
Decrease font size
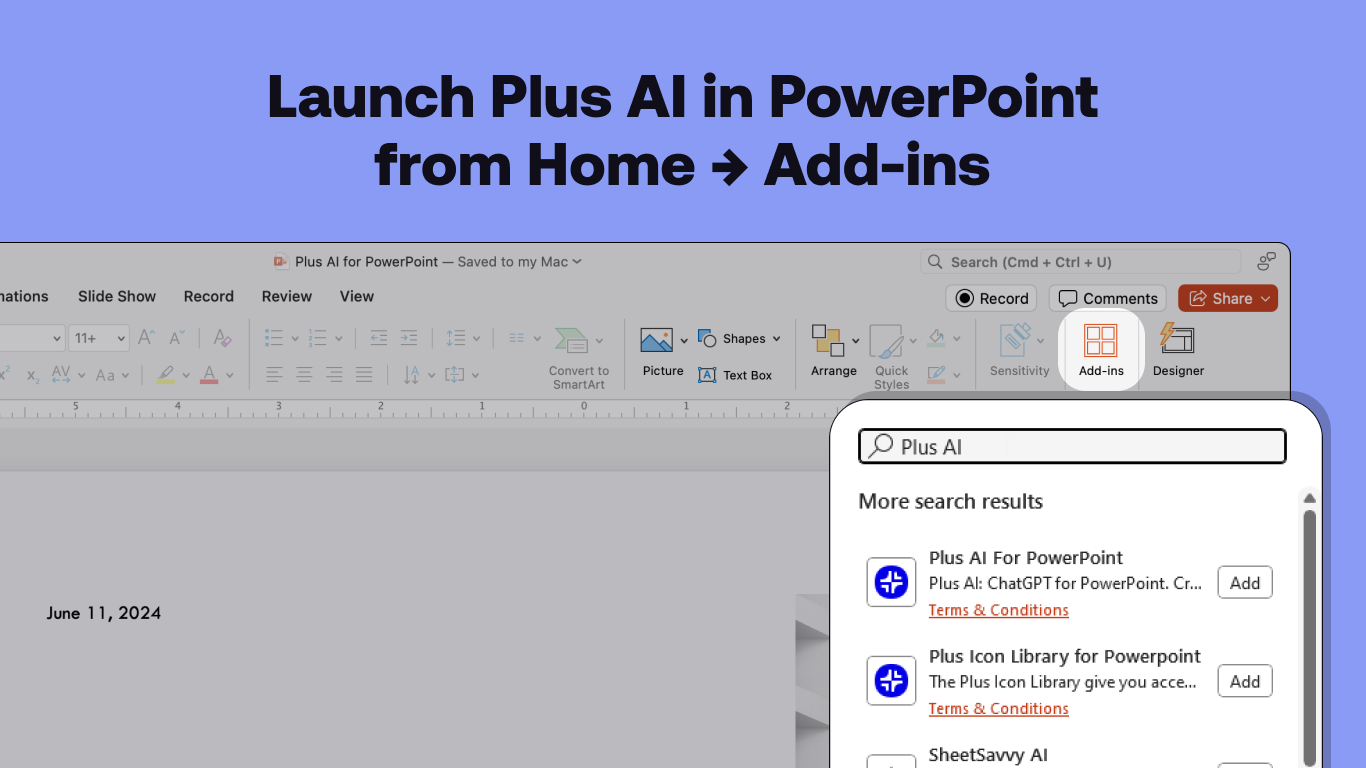click(177, 338)
